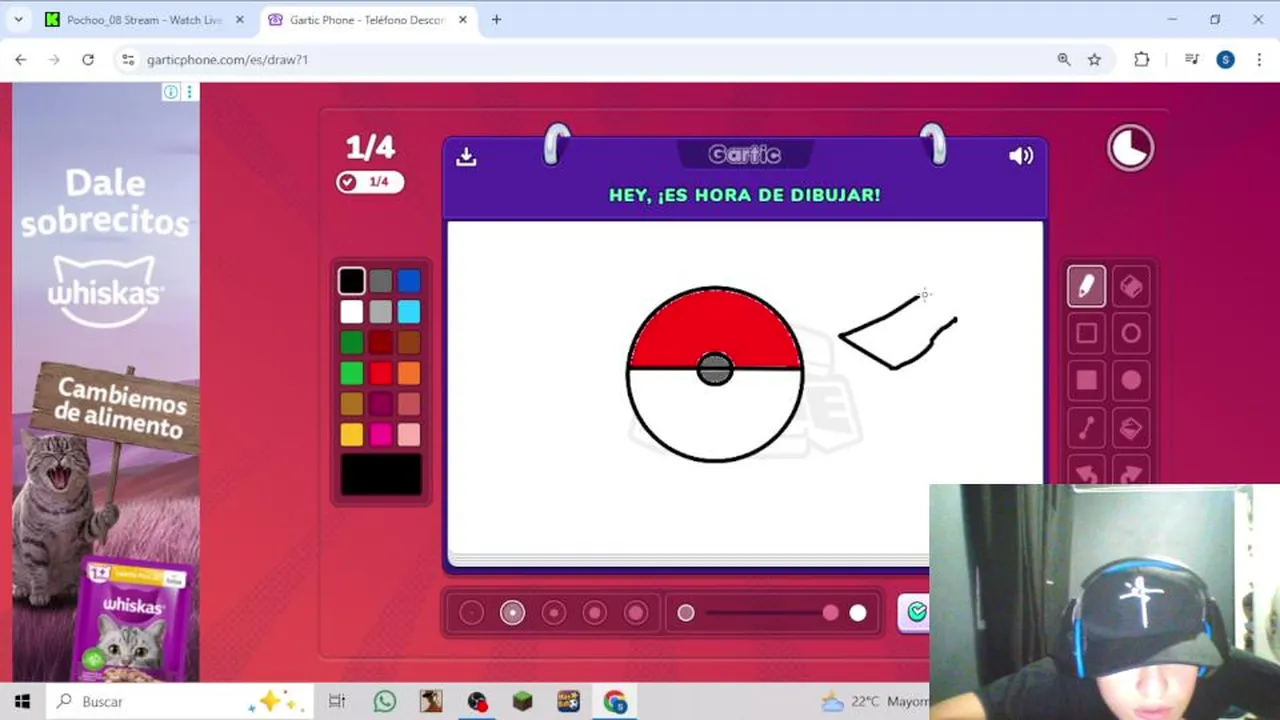Open Google Chrome from the taskbar
The image size is (1280, 720).
point(615,702)
